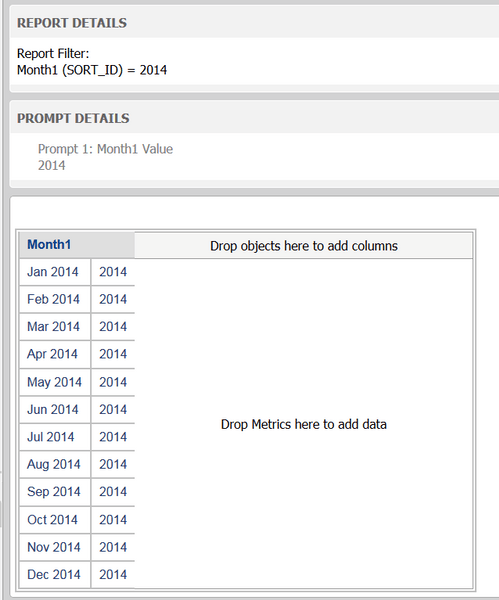Image resolution: width=499 pixels, height=600 pixels.
Task: Click the Drop objects here columns zone
Action: 304,246
